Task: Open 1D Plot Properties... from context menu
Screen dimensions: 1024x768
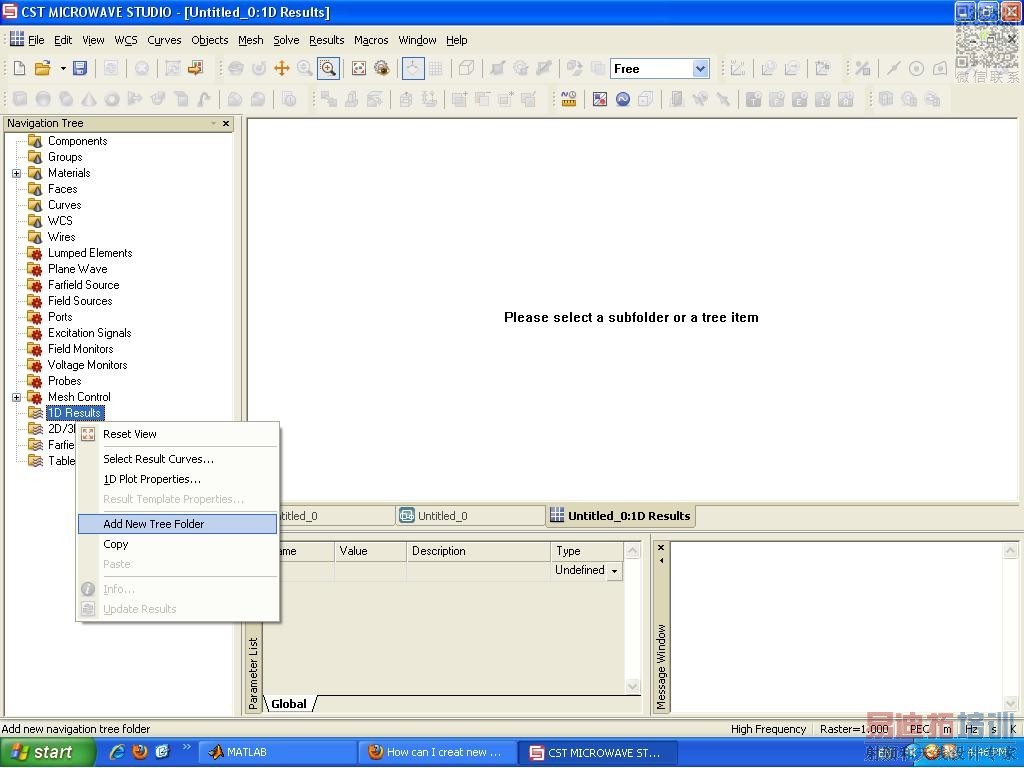Action: (178, 479)
